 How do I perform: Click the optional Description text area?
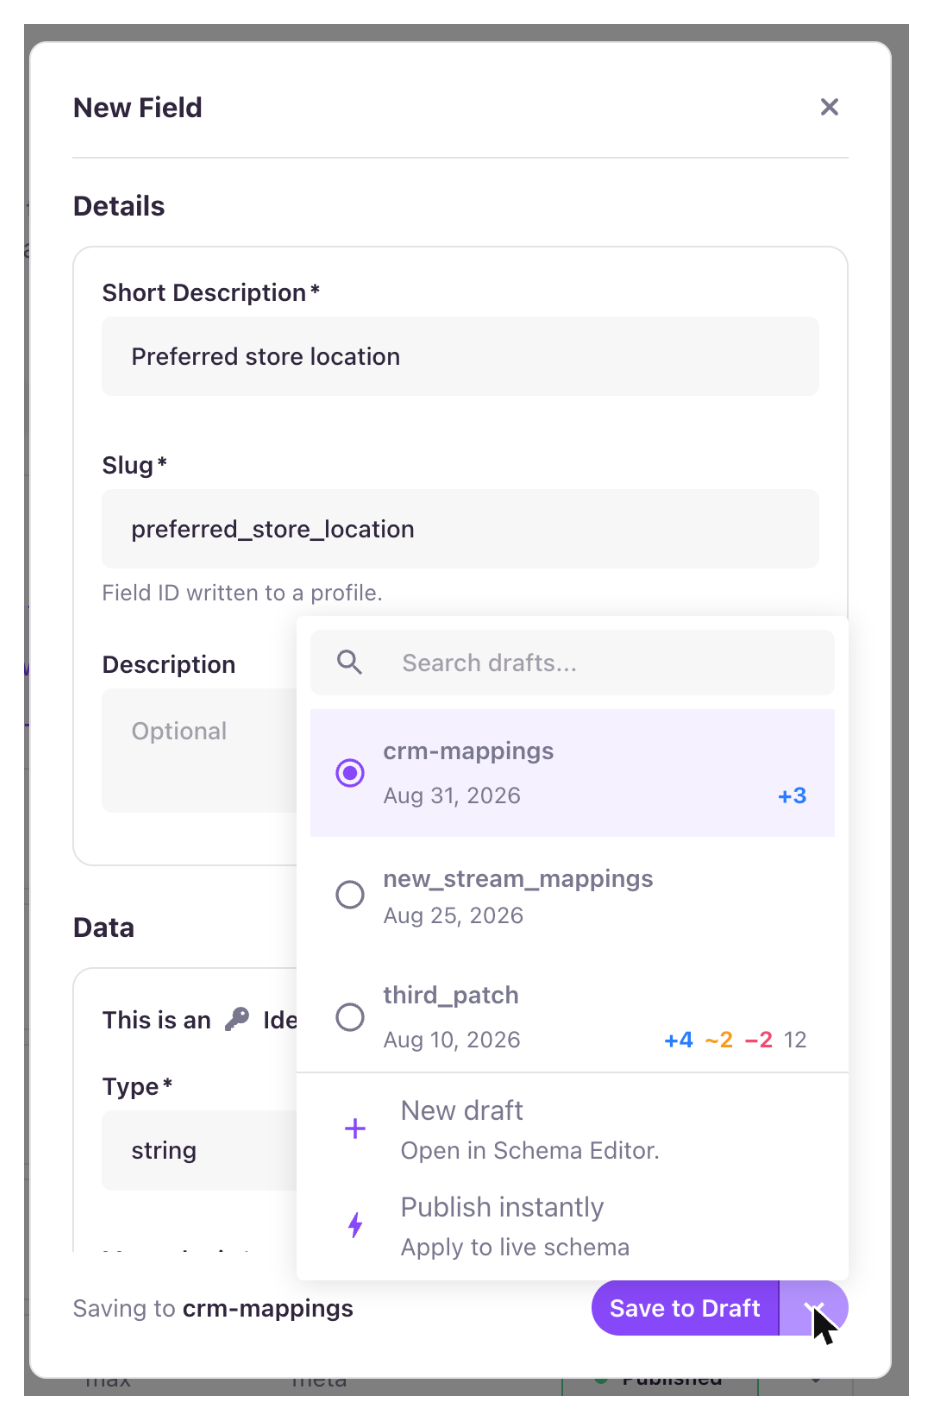(200, 751)
